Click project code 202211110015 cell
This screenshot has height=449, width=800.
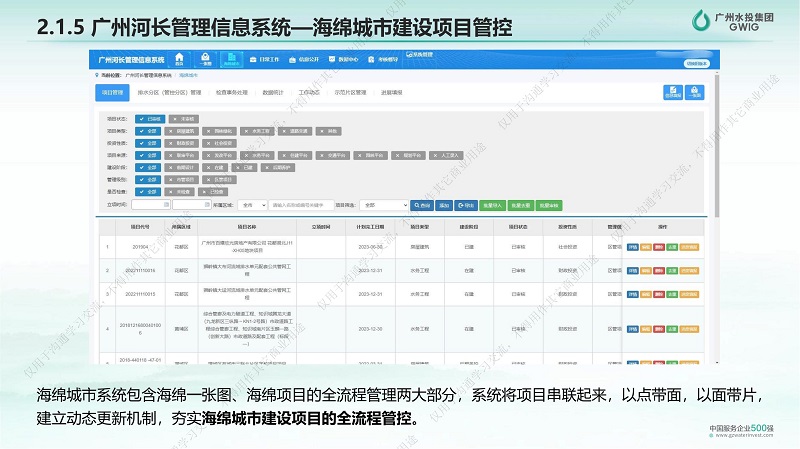(140, 294)
